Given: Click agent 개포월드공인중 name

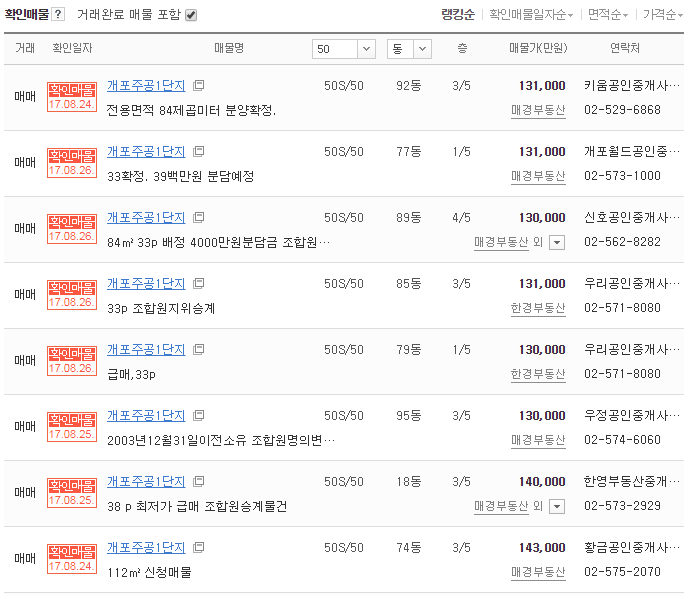Looking at the screenshot, I should [632, 152].
